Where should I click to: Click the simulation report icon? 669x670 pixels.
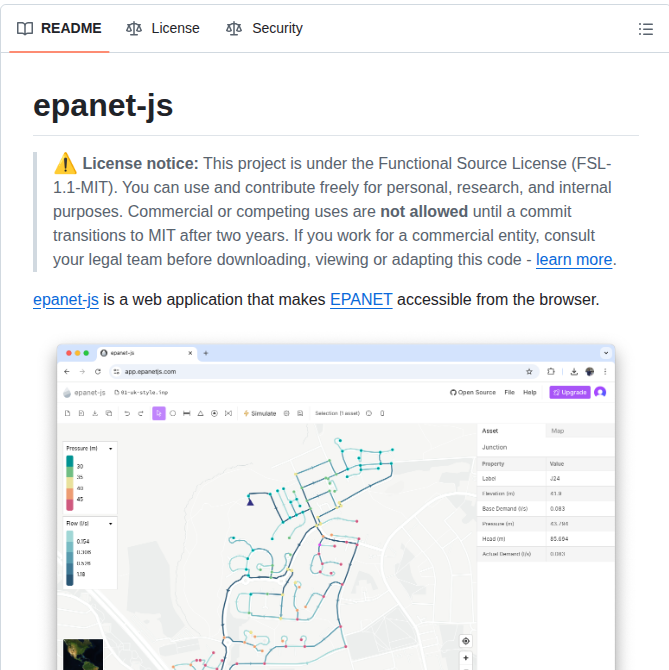coord(300,413)
